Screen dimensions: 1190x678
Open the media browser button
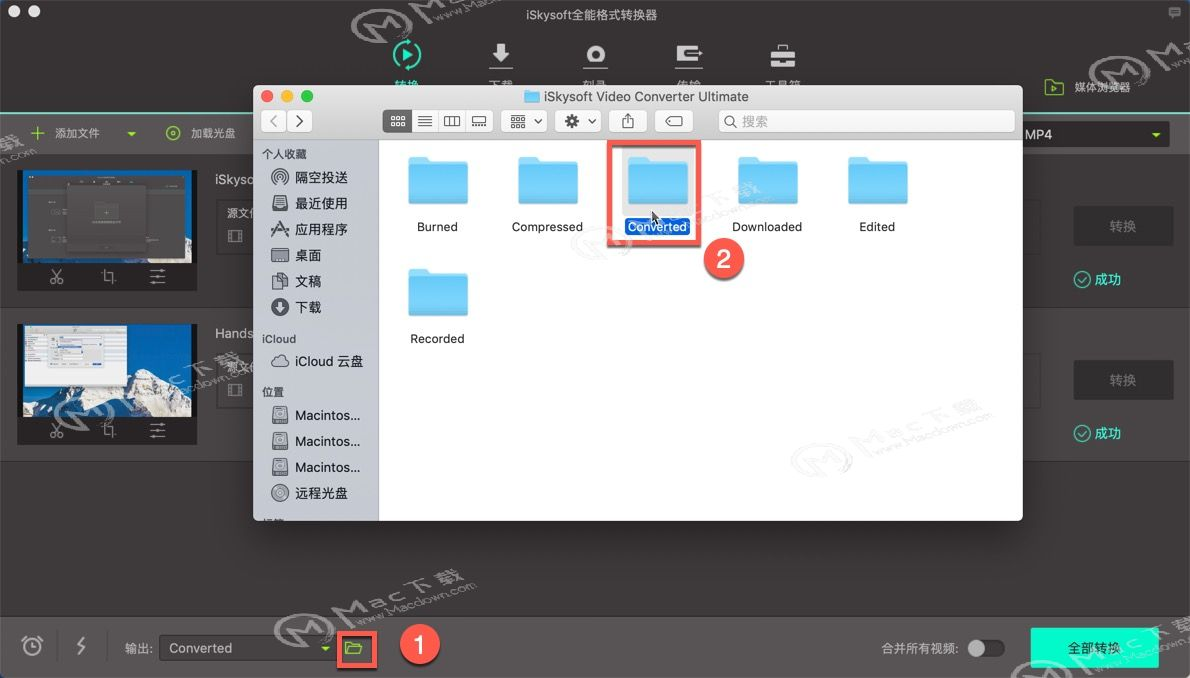point(1088,87)
